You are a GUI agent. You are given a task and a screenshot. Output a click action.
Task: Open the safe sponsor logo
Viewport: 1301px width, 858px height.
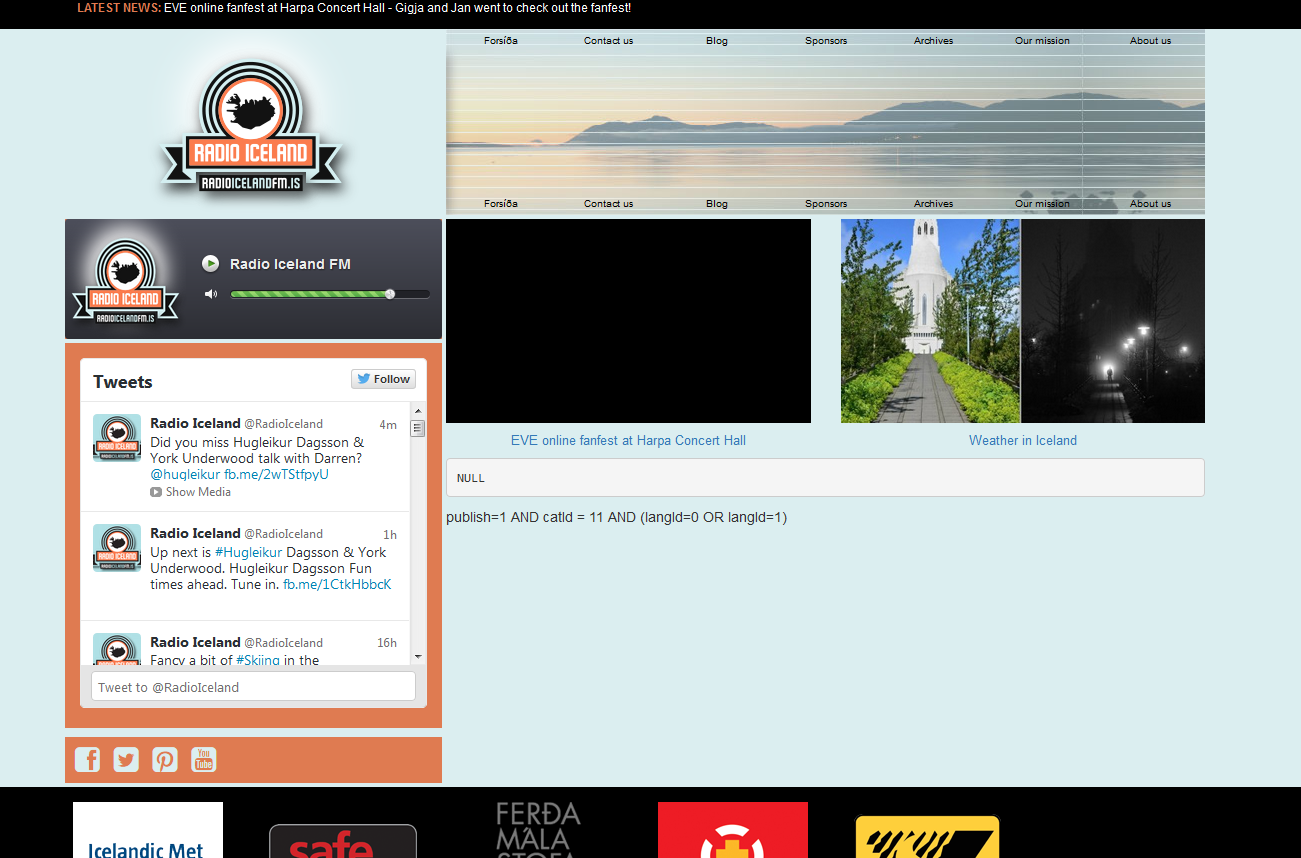343,841
